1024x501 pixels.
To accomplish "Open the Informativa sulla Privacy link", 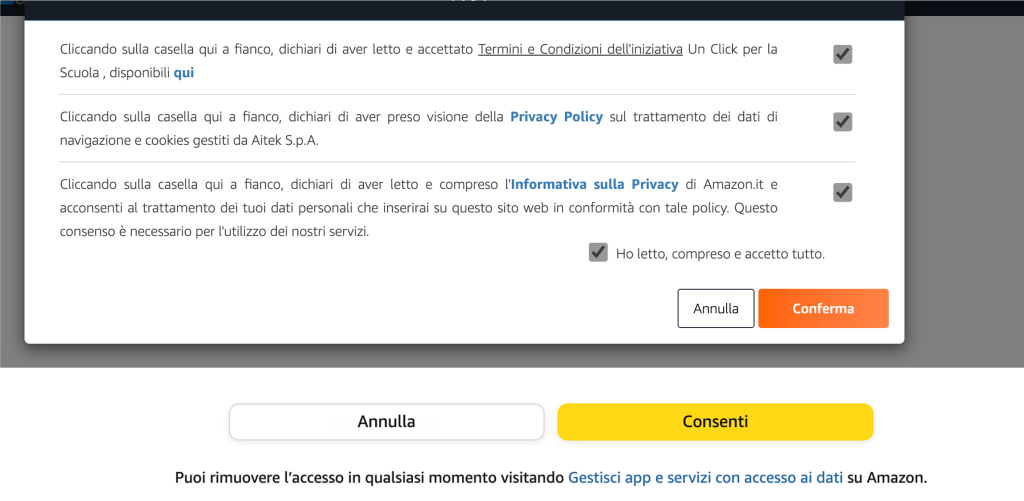I will (x=594, y=185).
